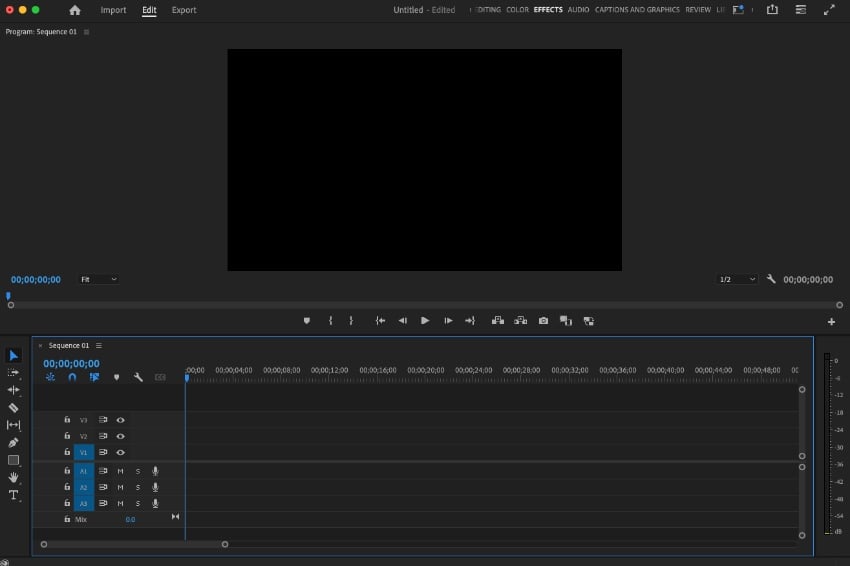Toggle insert sequences as nests
The width and height of the screenshot is (850, 566).
(50, 377)
